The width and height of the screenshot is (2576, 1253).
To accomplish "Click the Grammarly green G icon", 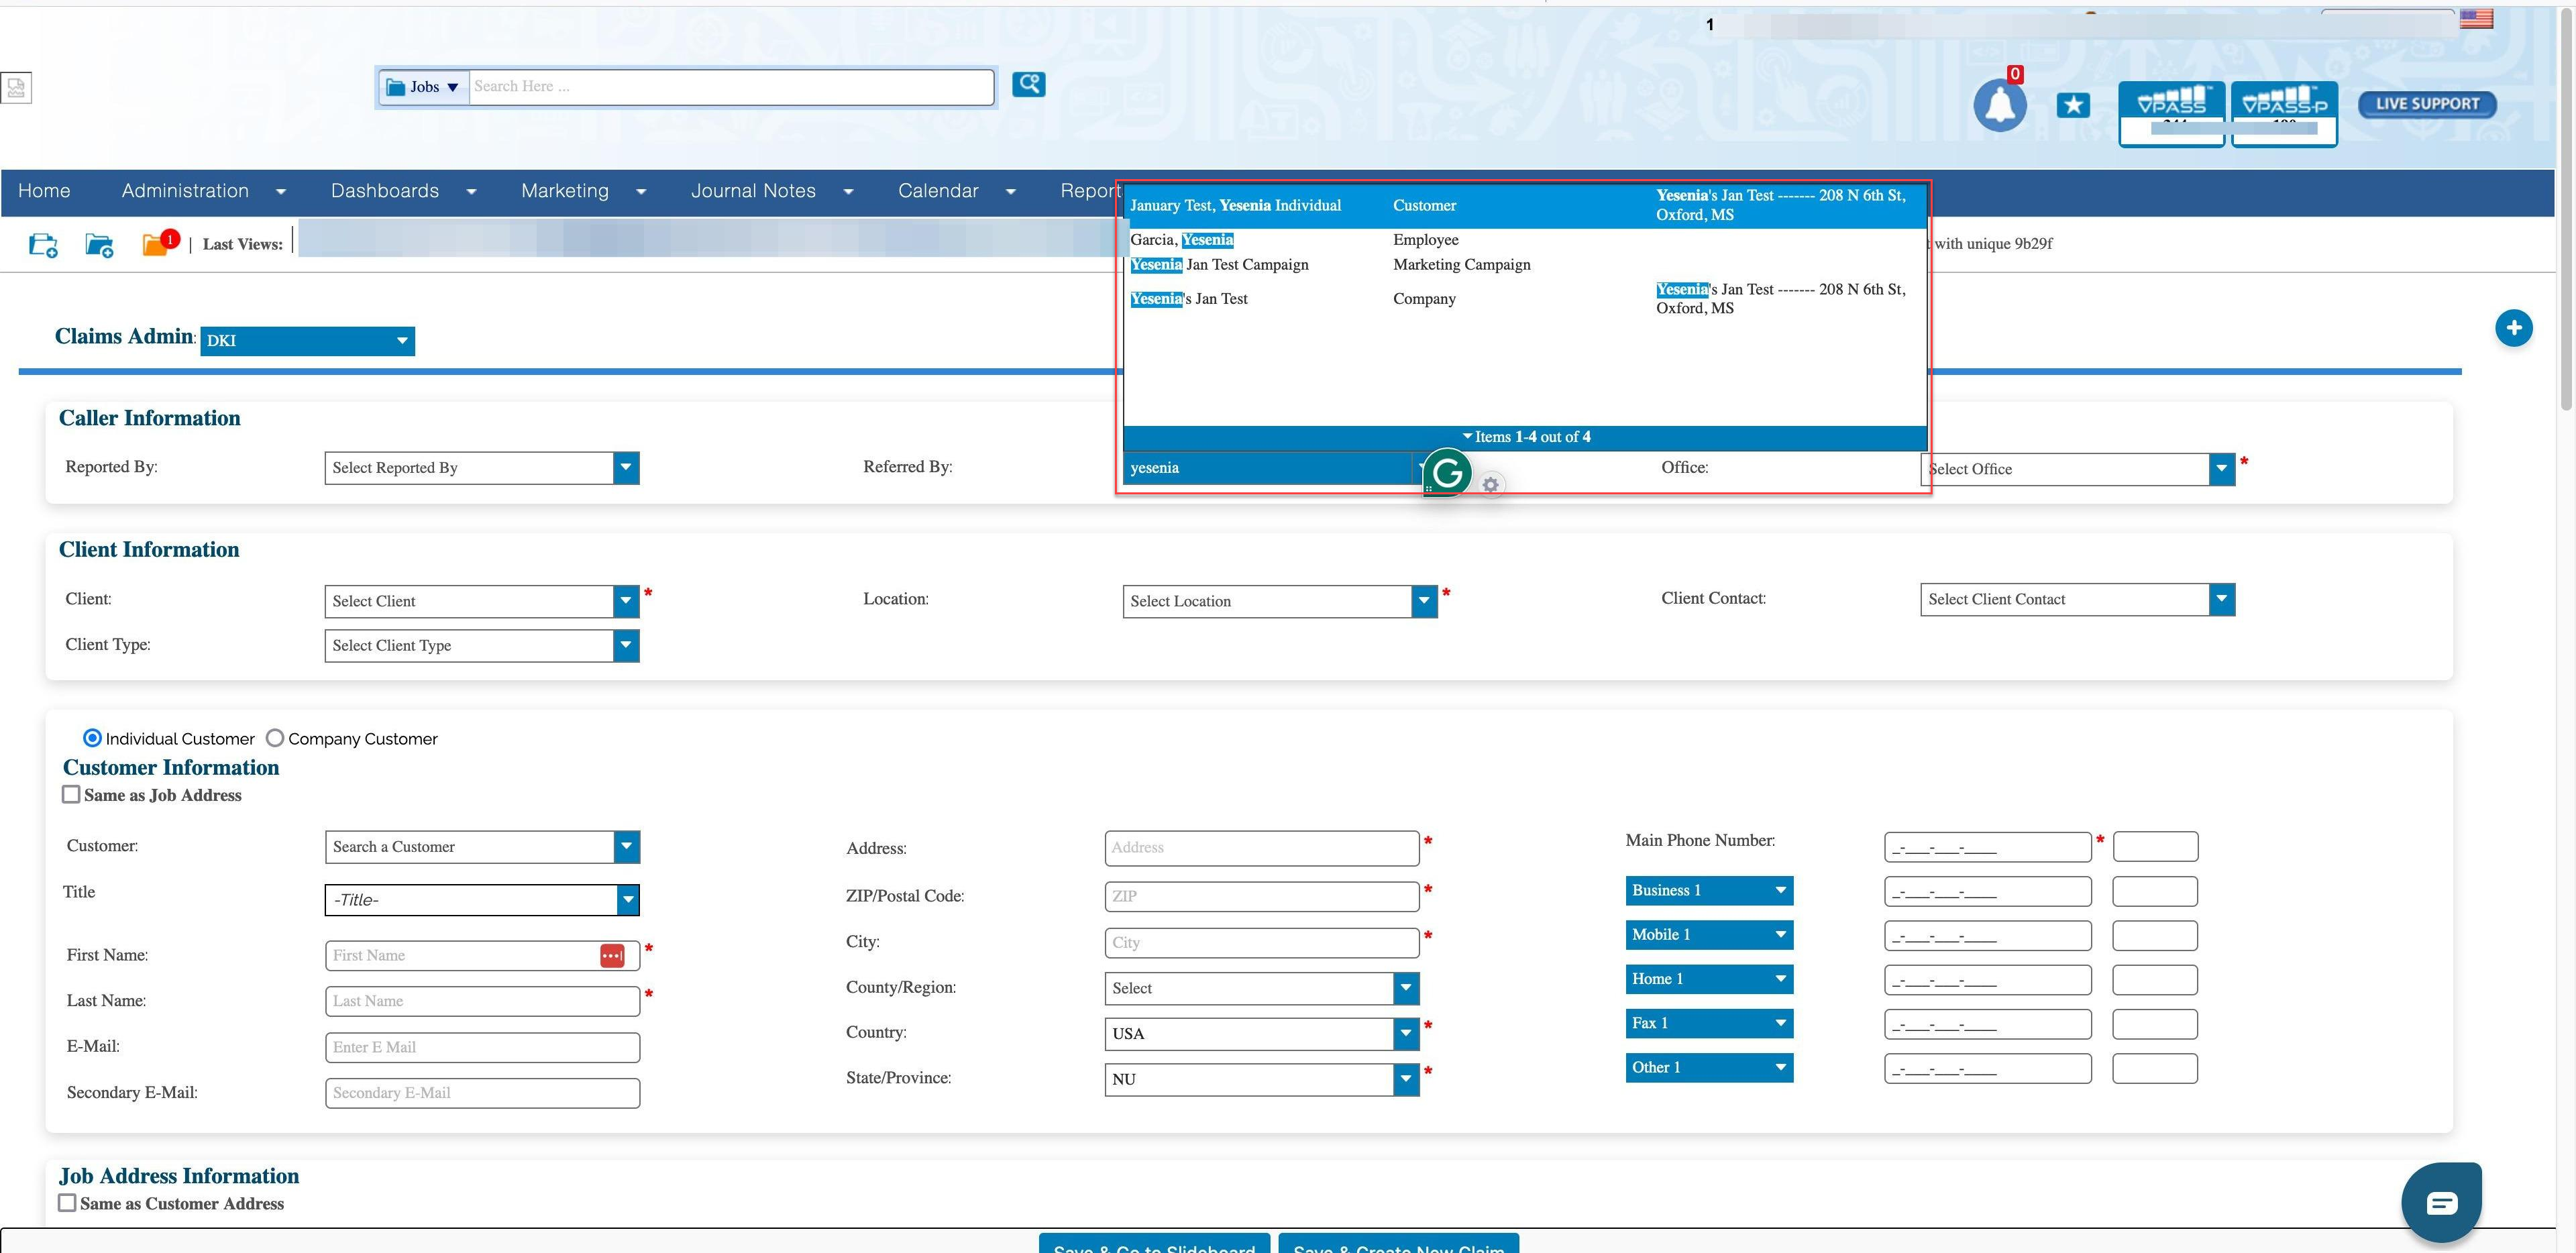I will coord(1447,472).
